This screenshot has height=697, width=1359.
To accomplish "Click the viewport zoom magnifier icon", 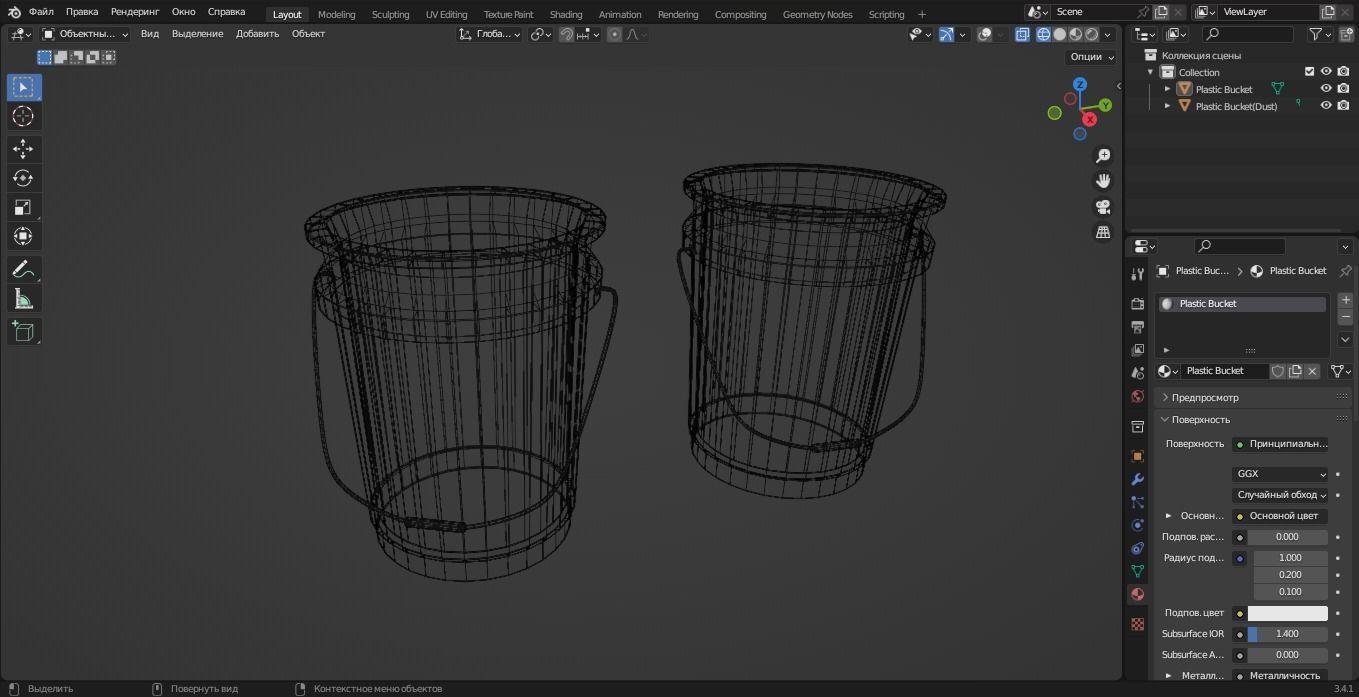I will click(x=1103, y=155).
